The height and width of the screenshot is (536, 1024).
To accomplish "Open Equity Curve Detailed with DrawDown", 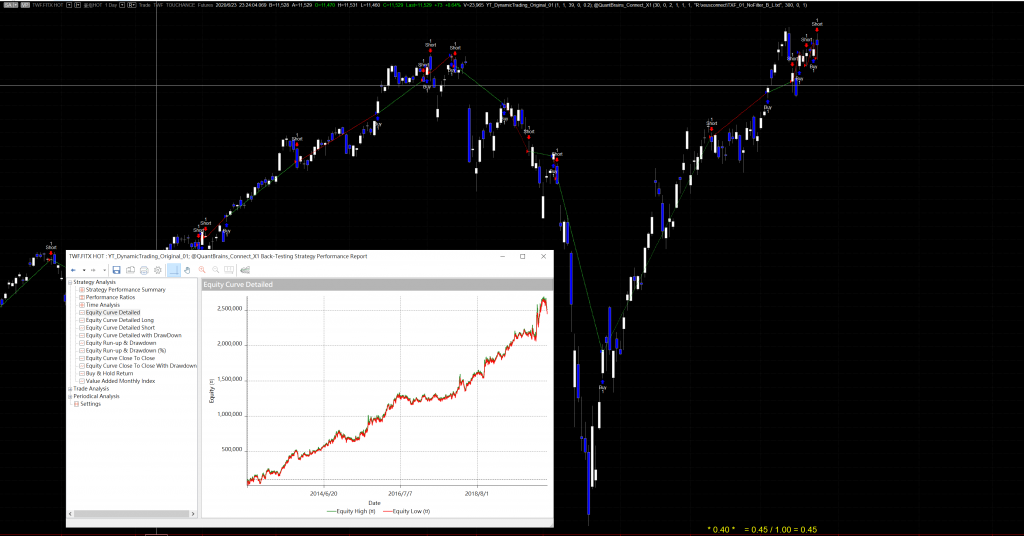I will [133, 335].
